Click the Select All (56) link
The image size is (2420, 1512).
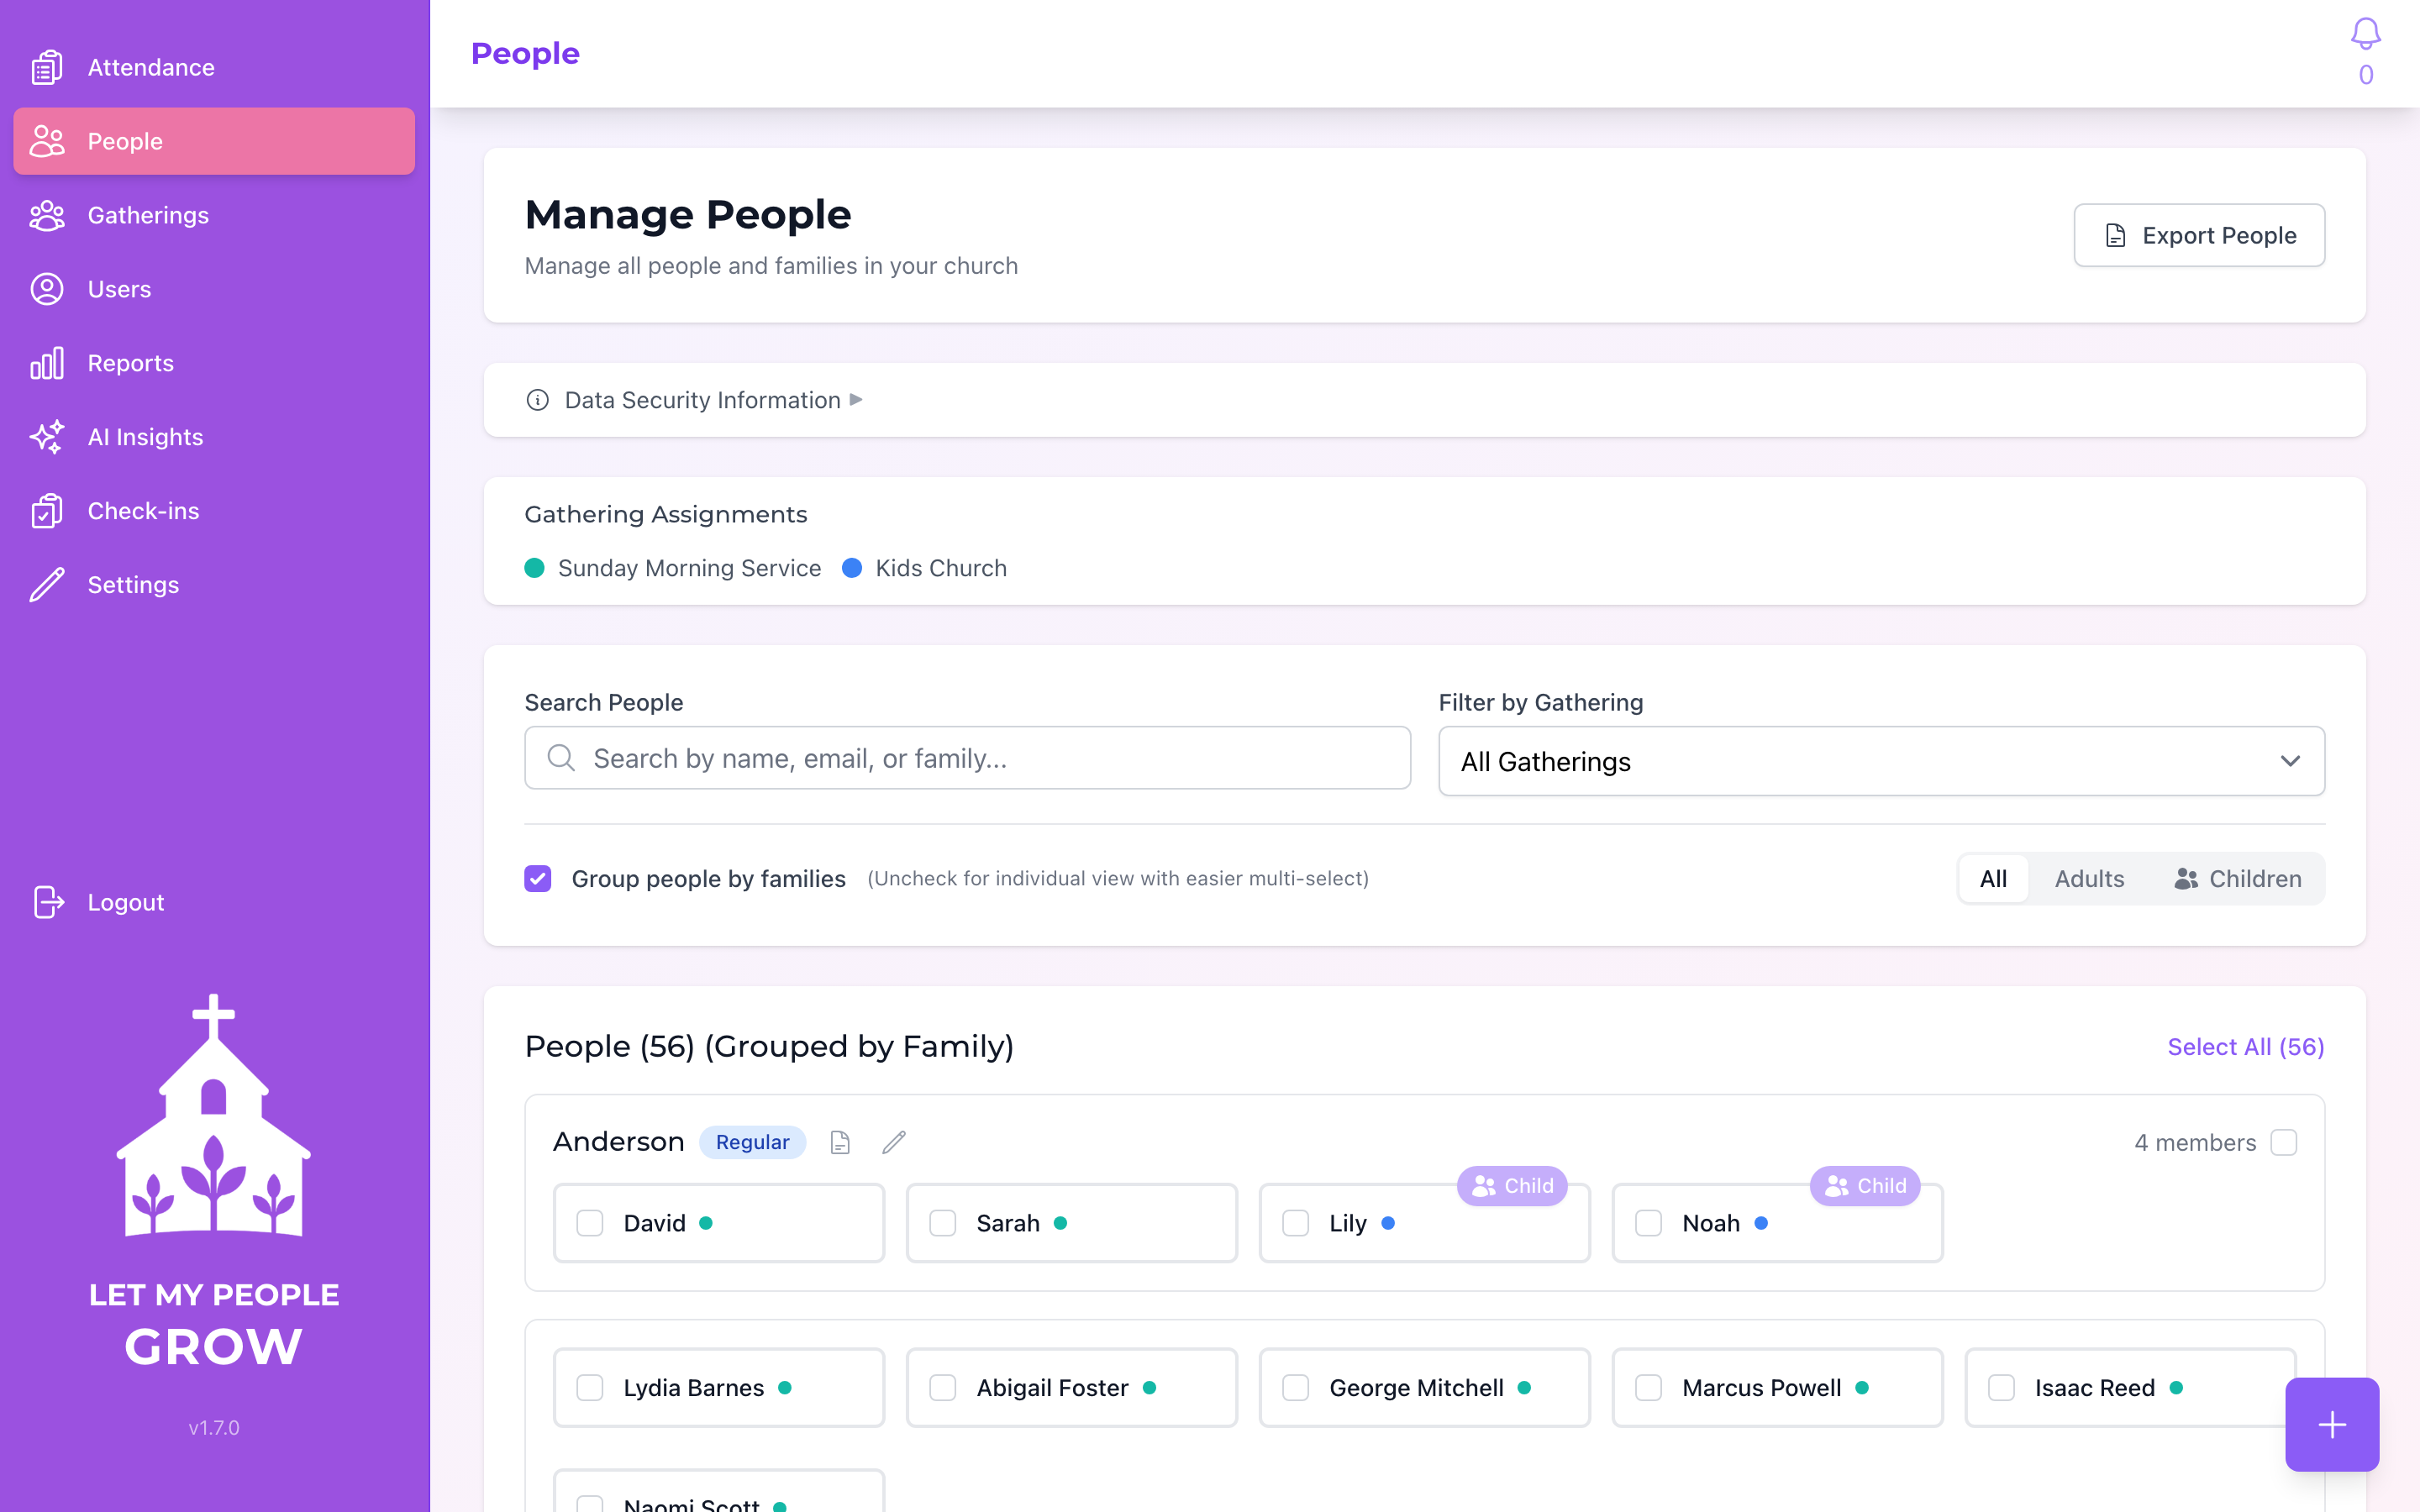[2245, 1046]
